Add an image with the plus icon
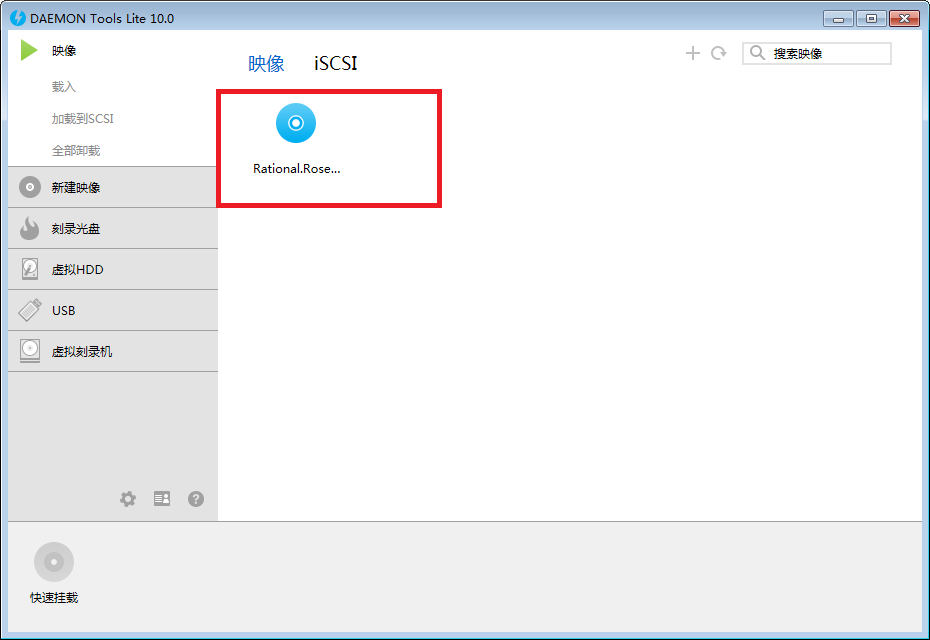Screen dimensions: 930x640 click(x=693, y=53)
